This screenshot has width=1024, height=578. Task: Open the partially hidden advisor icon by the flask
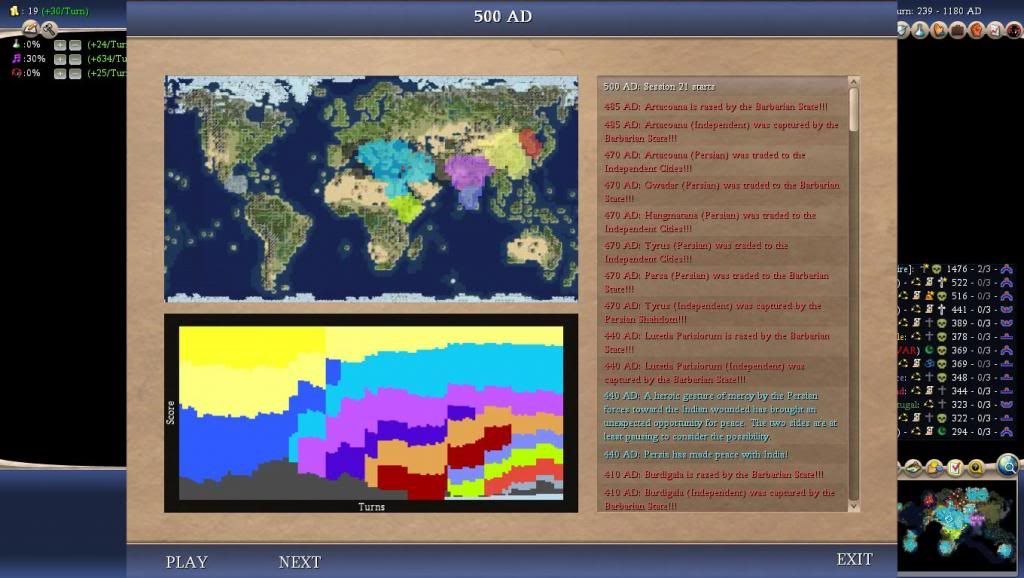coord(903,30)
